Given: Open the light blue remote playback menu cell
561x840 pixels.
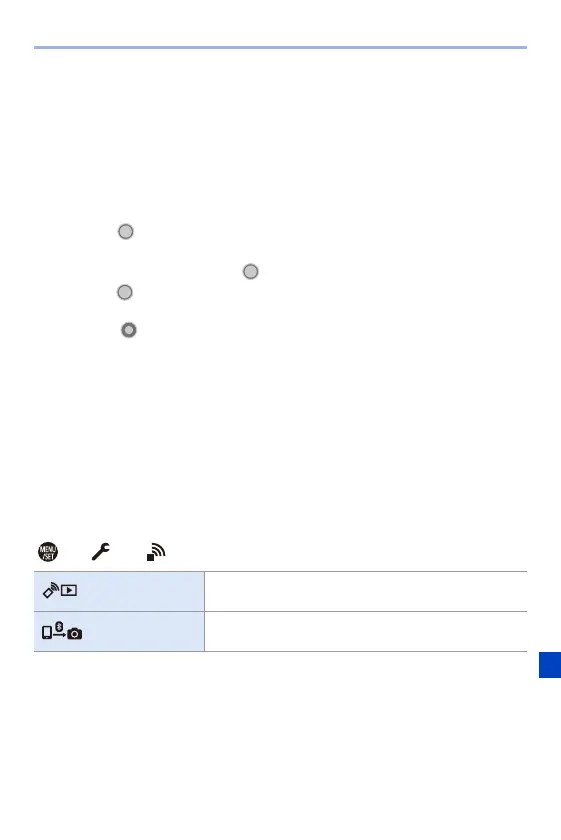Looking at the screenshot, I should [x=119, y=591].
